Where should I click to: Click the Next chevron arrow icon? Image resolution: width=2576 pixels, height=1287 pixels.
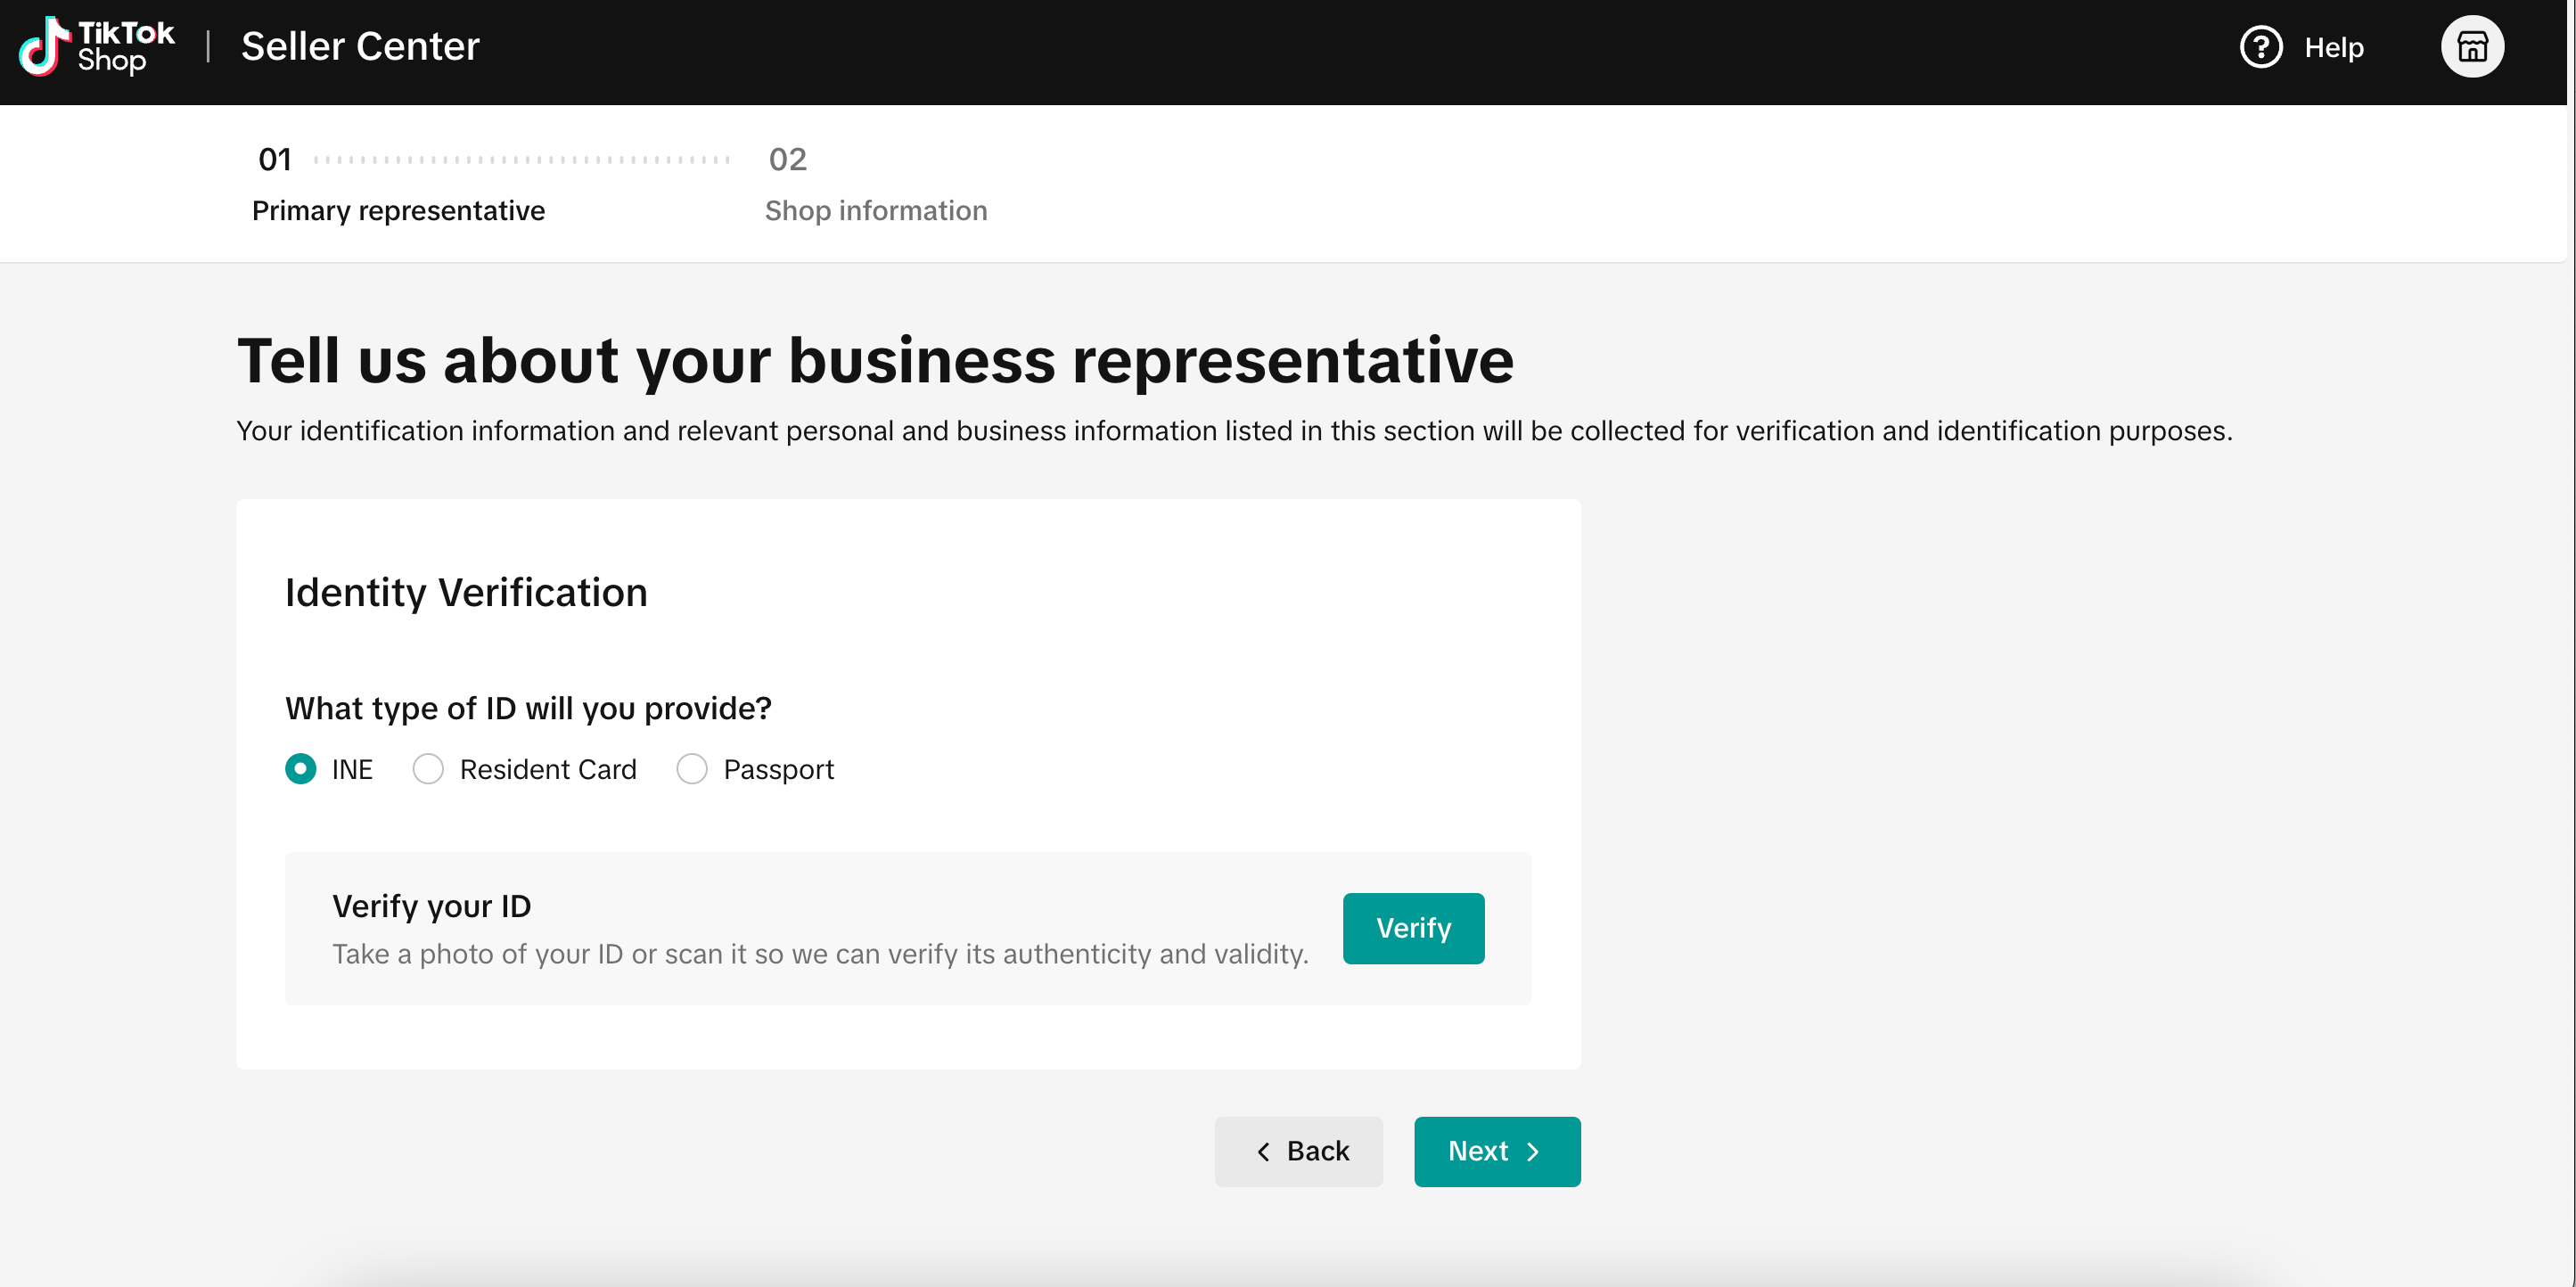(x=1532, y=1152)
